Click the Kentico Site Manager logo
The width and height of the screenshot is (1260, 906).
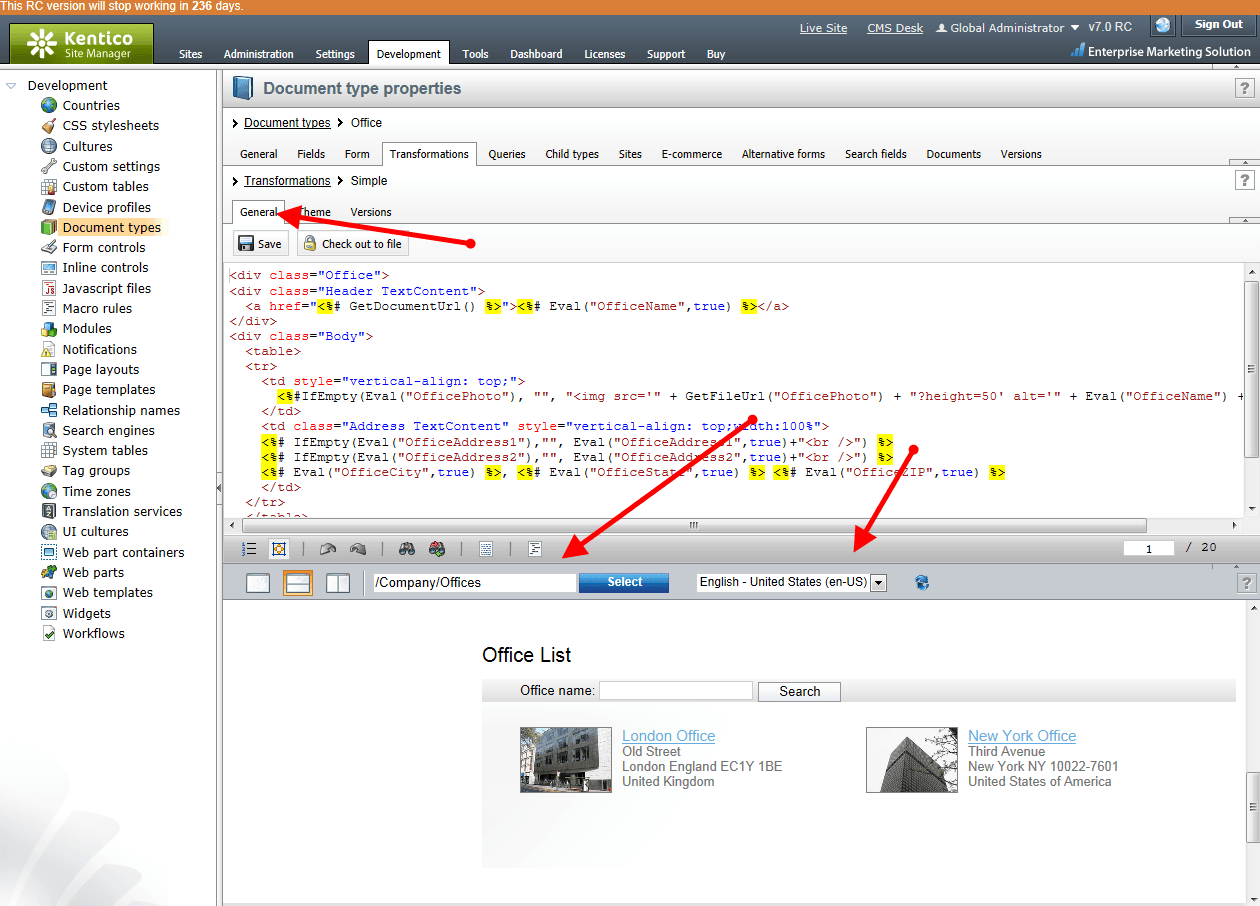pyautogui.click(x=82, y=44)
